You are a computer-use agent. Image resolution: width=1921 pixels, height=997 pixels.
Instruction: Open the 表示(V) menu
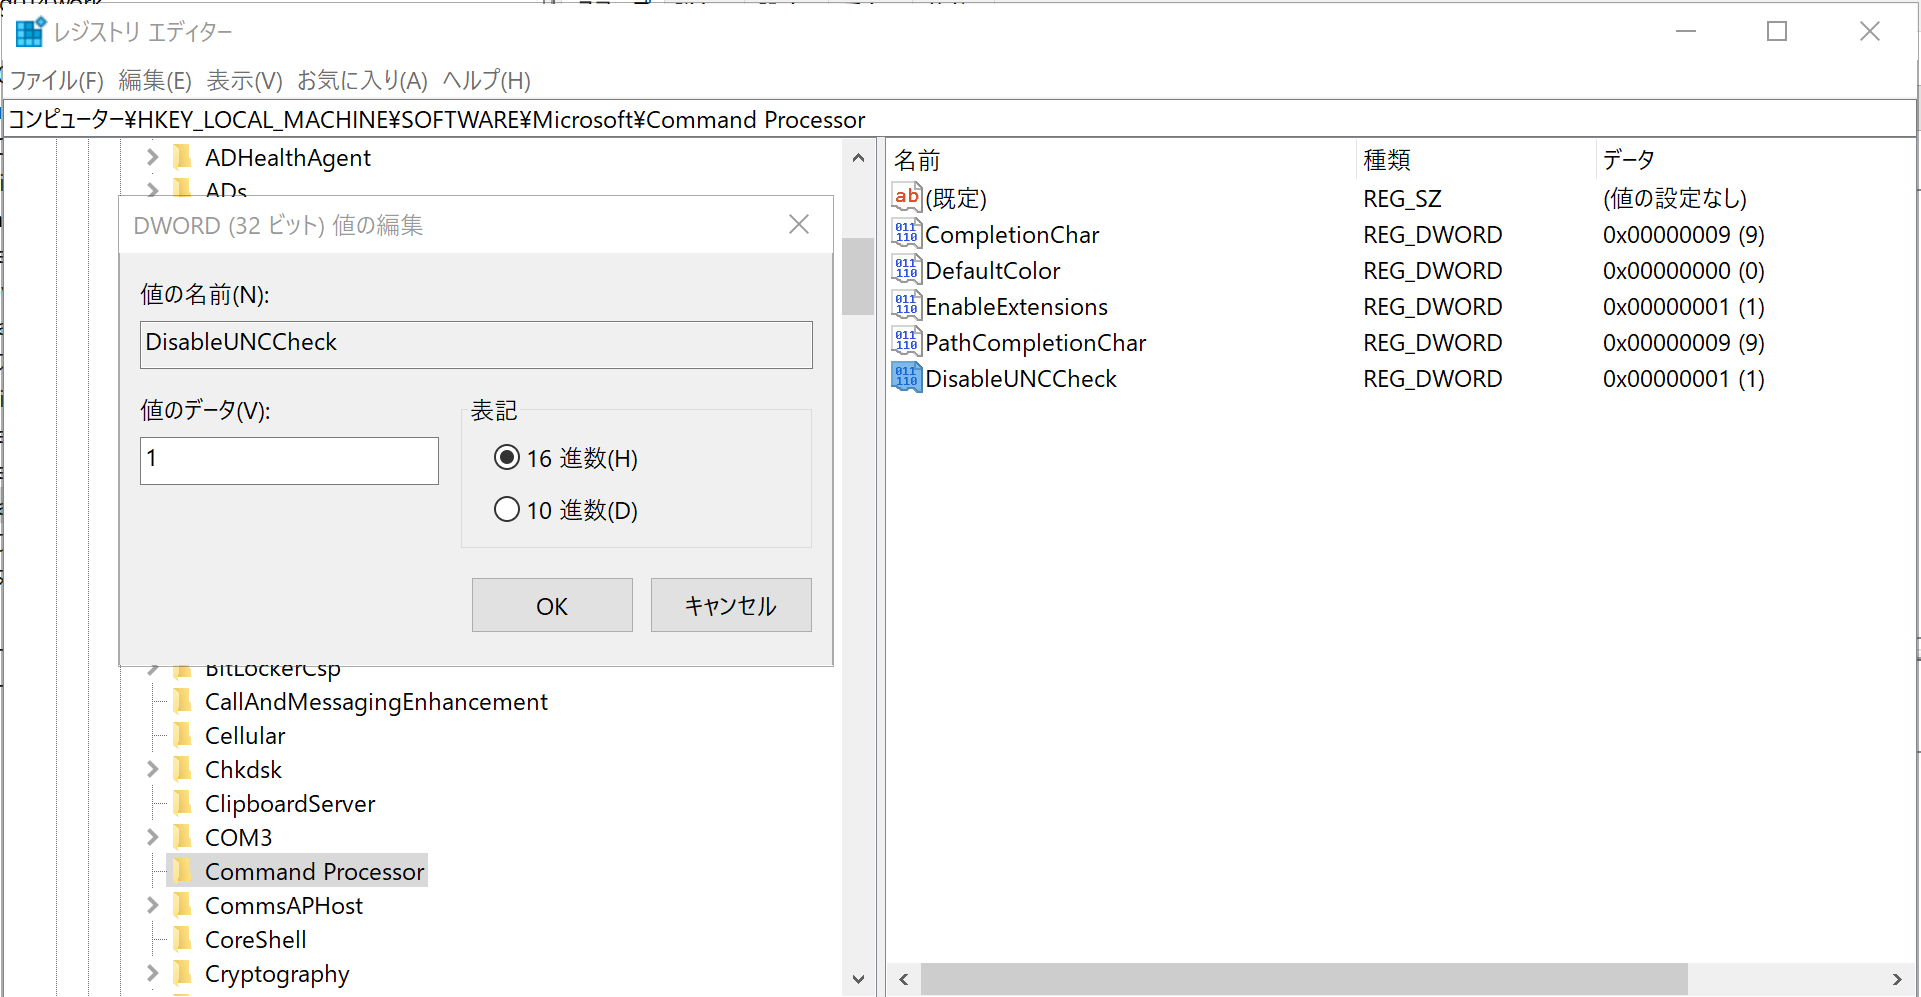pyautogui.click(x=245, y=81)
